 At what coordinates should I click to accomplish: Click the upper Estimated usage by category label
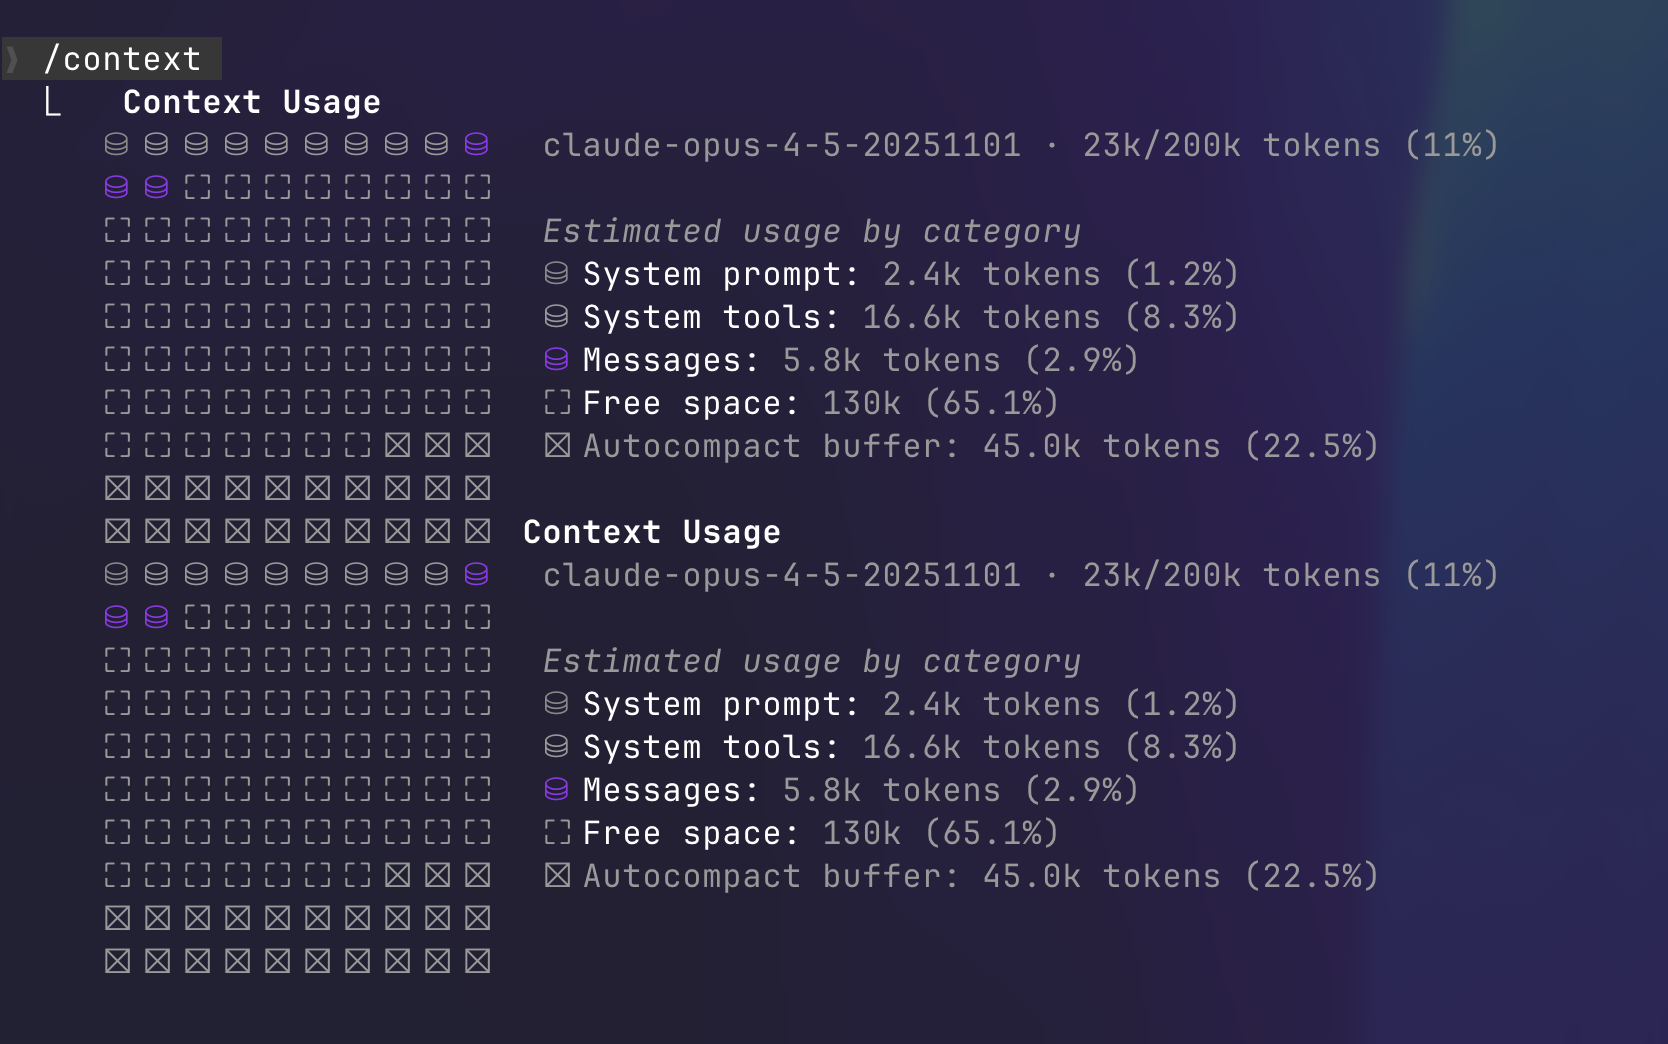tap(811, 231)
